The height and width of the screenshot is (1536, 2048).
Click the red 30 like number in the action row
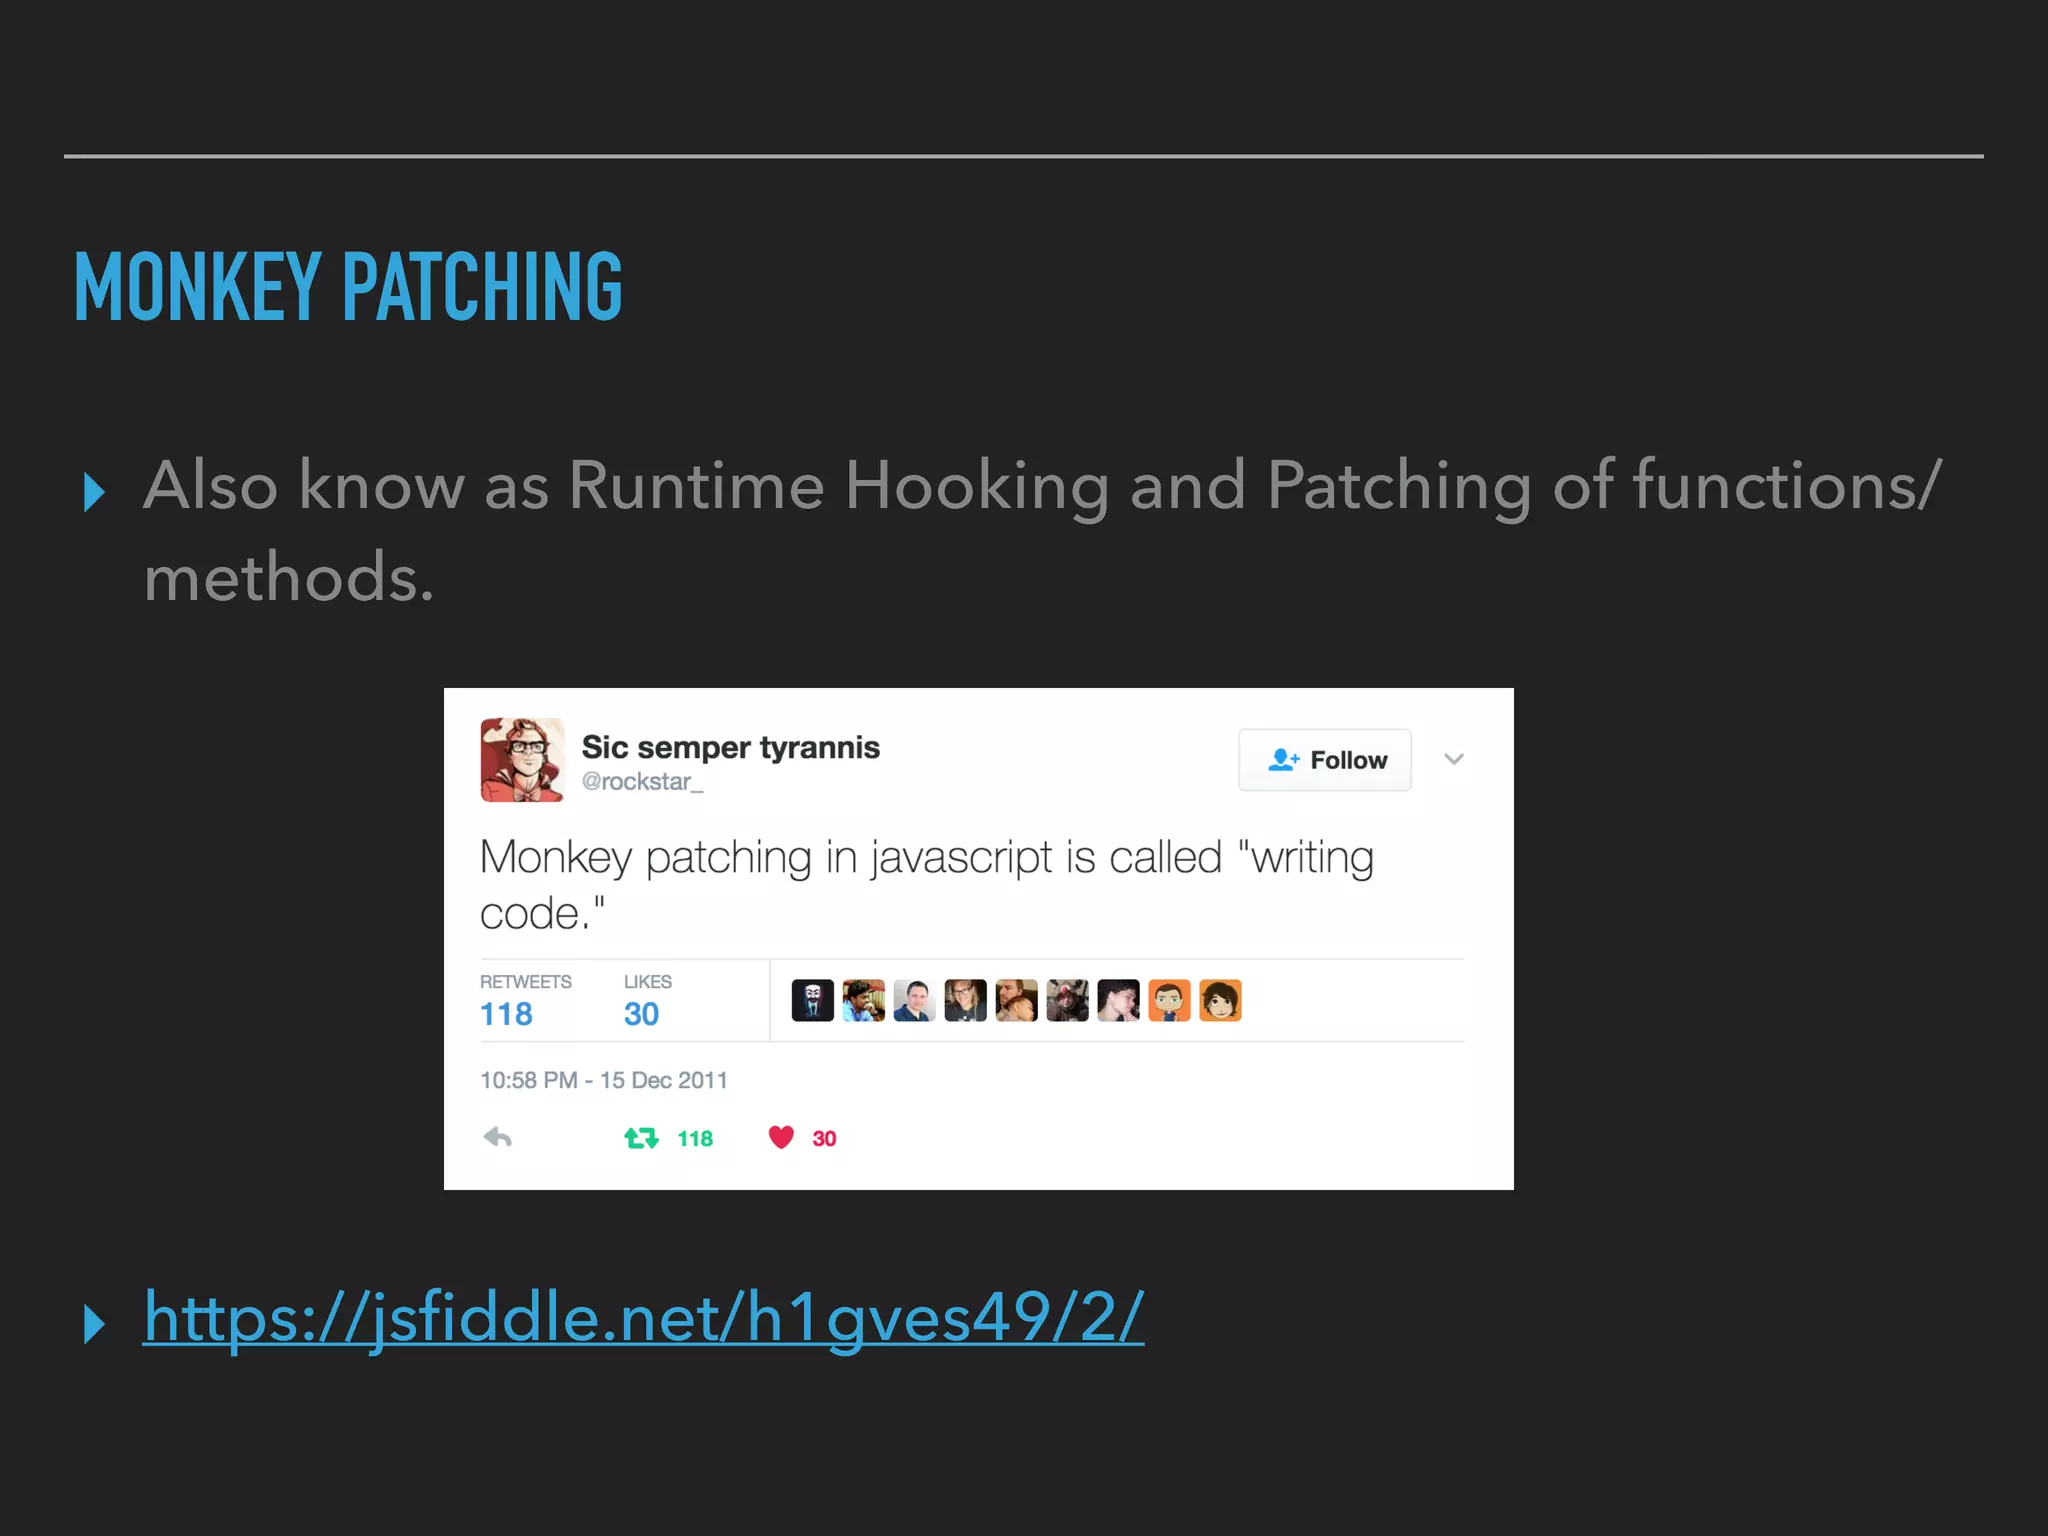(x=824, y=1139)
